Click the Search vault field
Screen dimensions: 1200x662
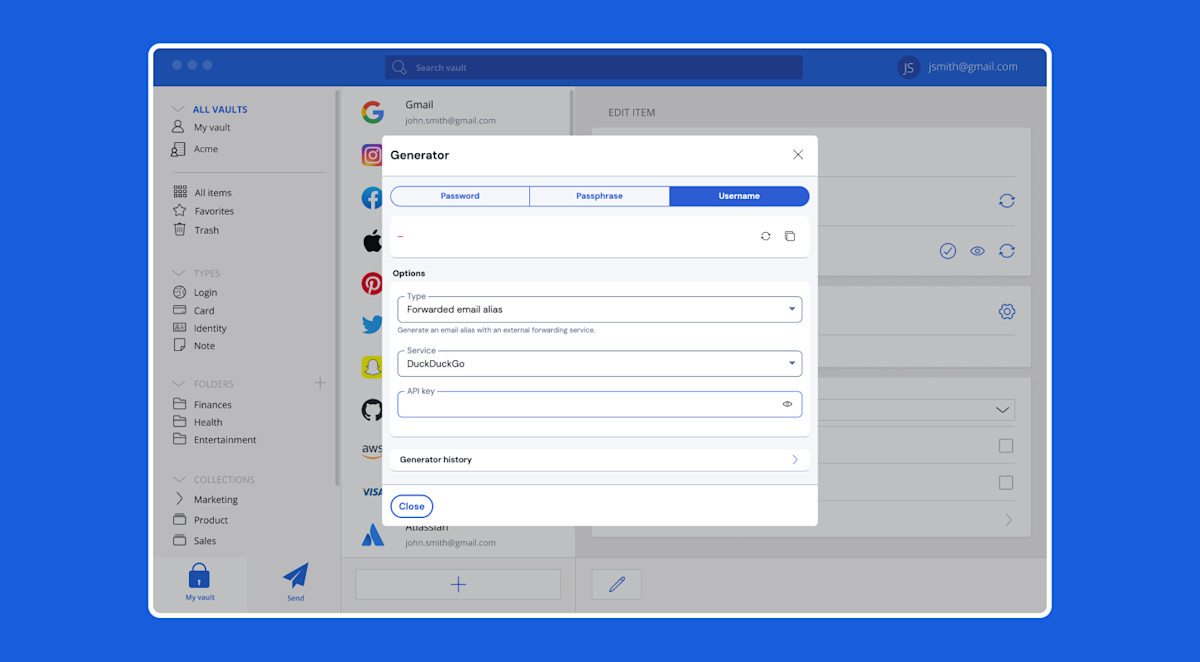click(594, 67)
